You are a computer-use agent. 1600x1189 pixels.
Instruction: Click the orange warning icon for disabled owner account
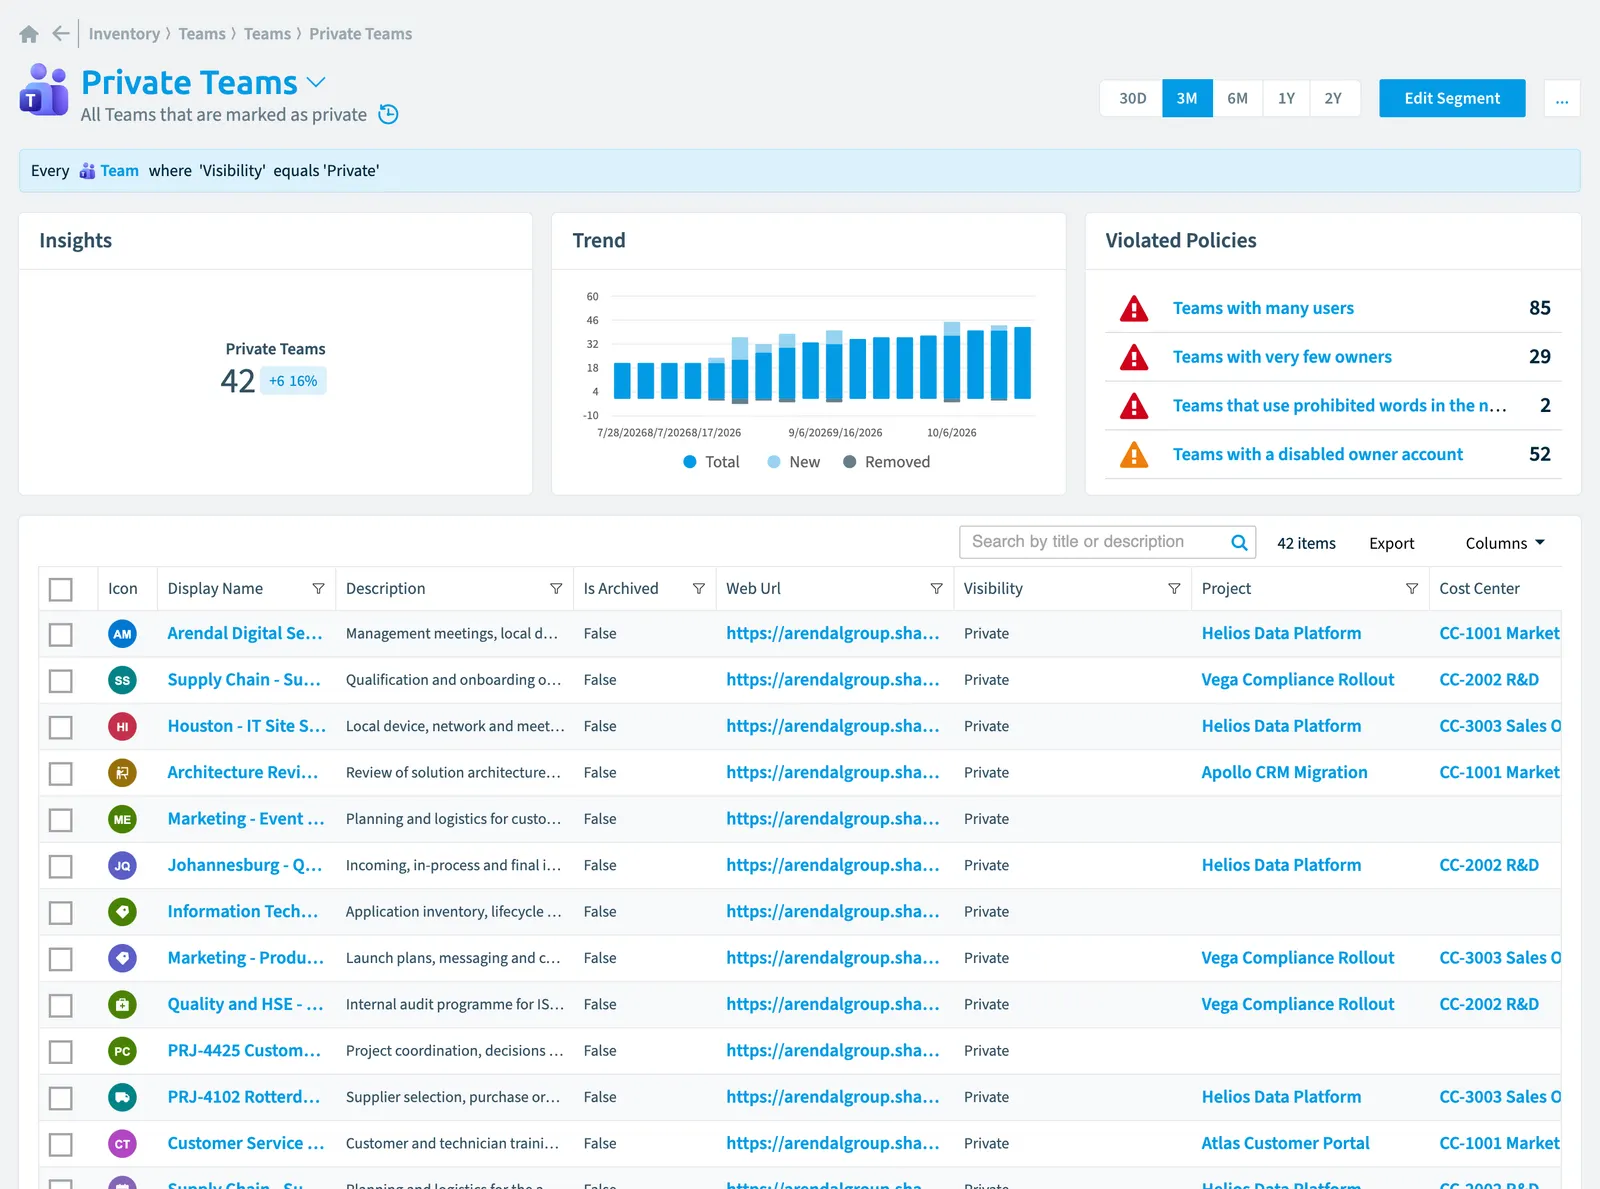(1134, 454)
